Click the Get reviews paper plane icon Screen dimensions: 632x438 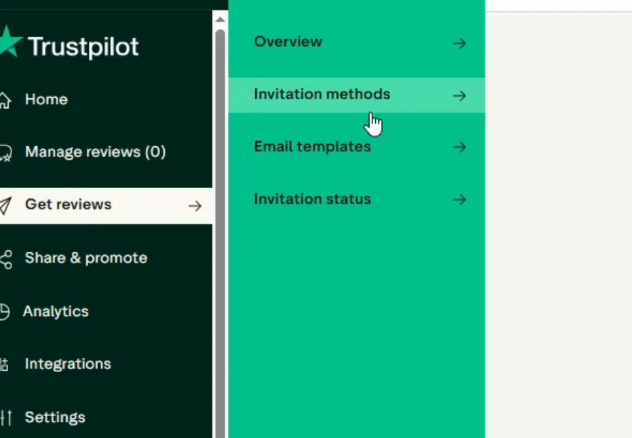[6, 206]
